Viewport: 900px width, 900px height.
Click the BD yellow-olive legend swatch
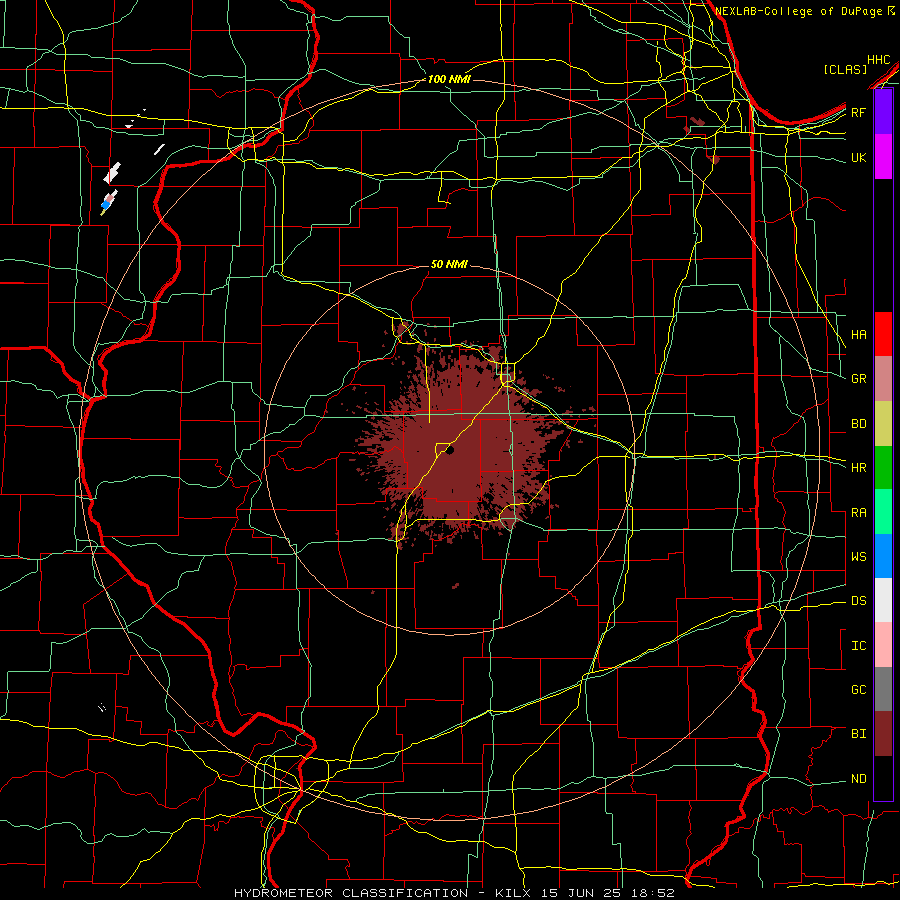(x=883, y=424)
